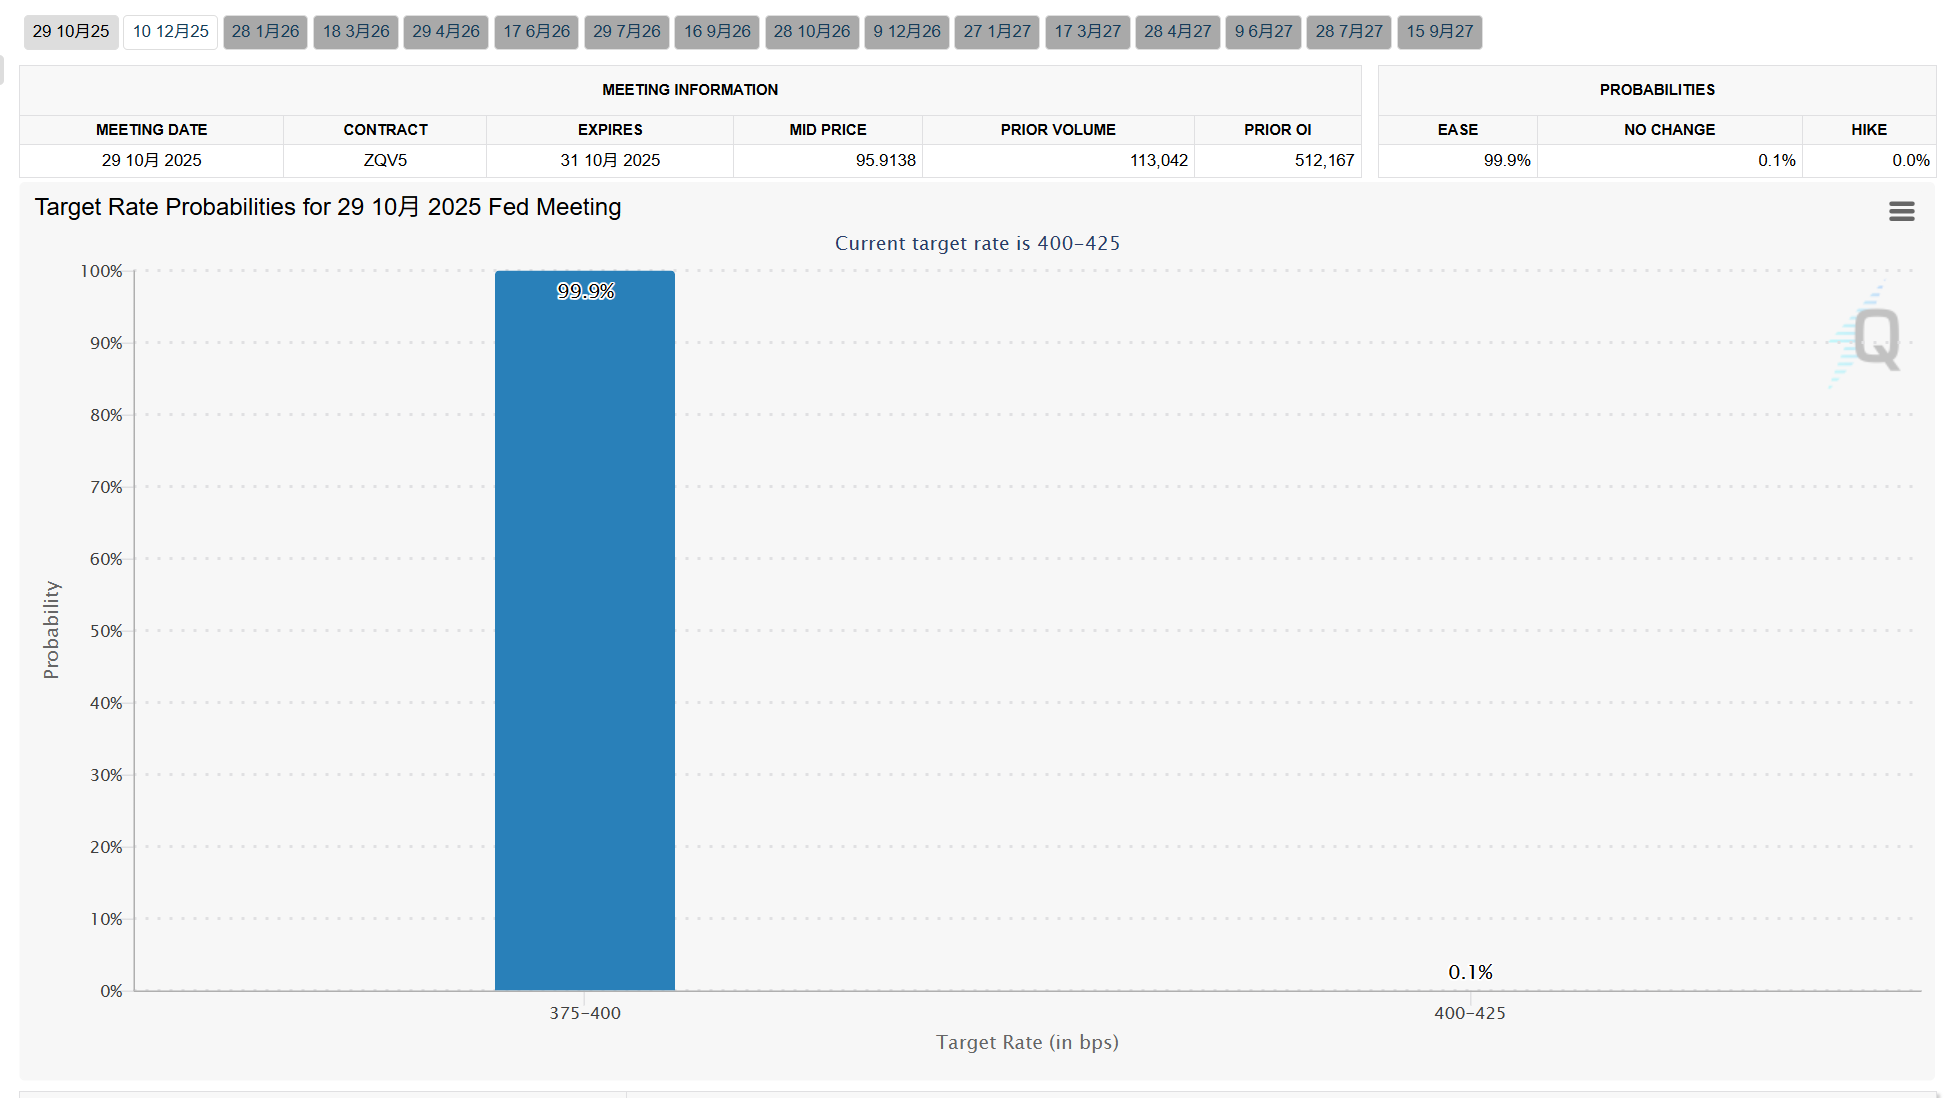The width and height of the screenshot is (1948, 1098).
Task: Click the blue 375-400 probability bar
Action: coord(585,630)
